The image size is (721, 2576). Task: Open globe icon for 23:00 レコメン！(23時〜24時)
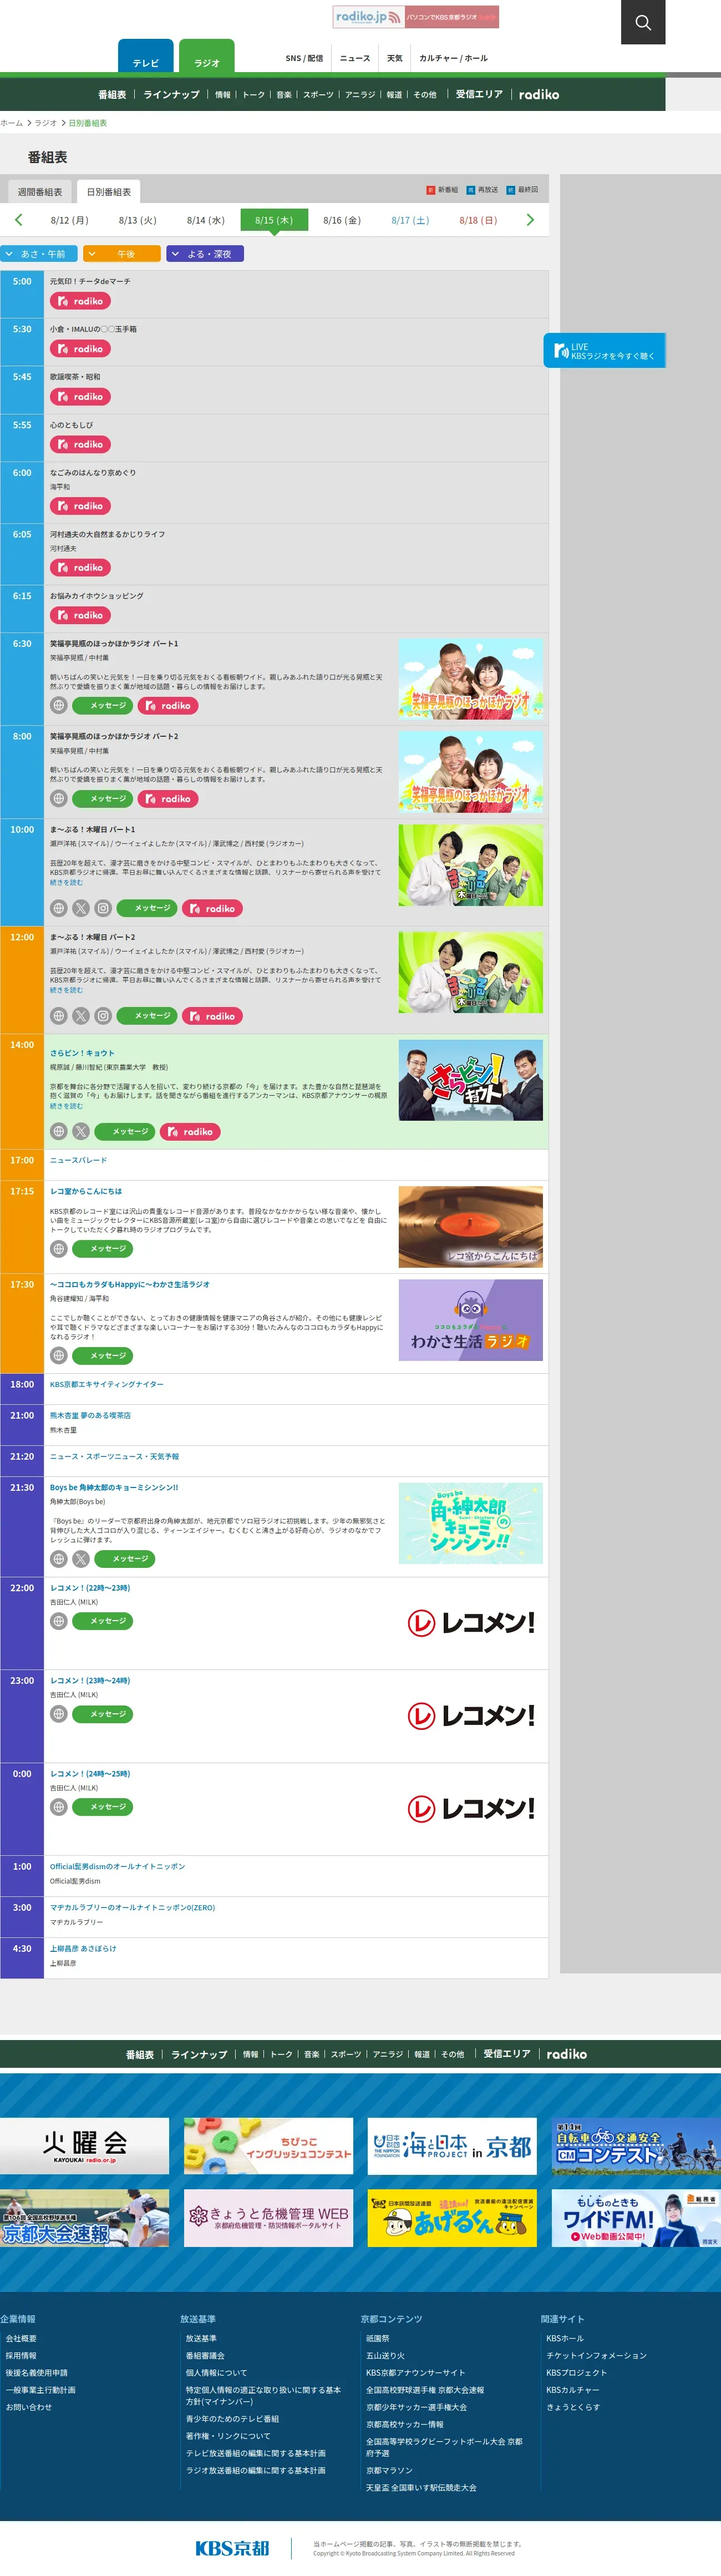[x=59, y=1713]
